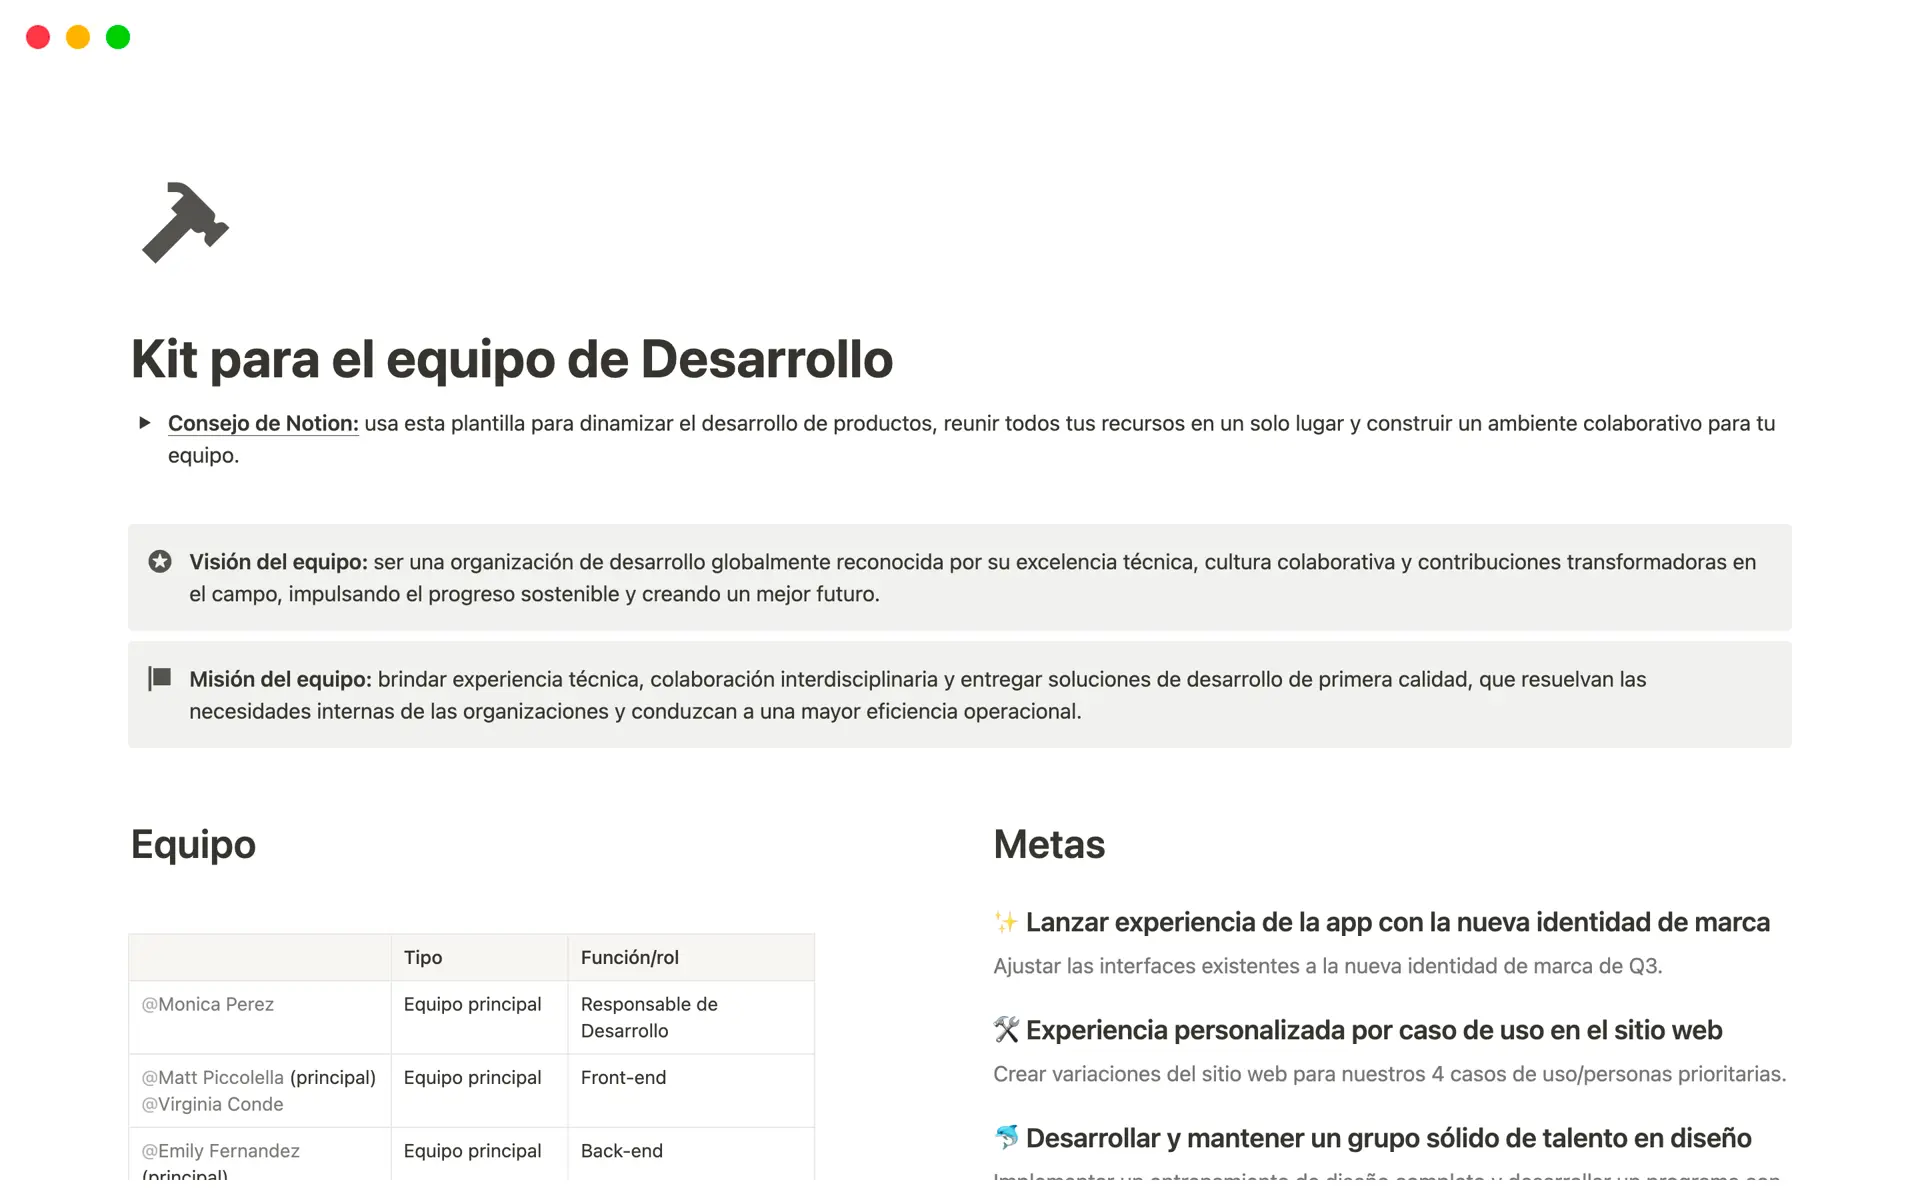Select the Función/rol column header
Image resolution: width=1920 pixels, height=1200 pixels.
pyautogui.click(x=630, y=957)
